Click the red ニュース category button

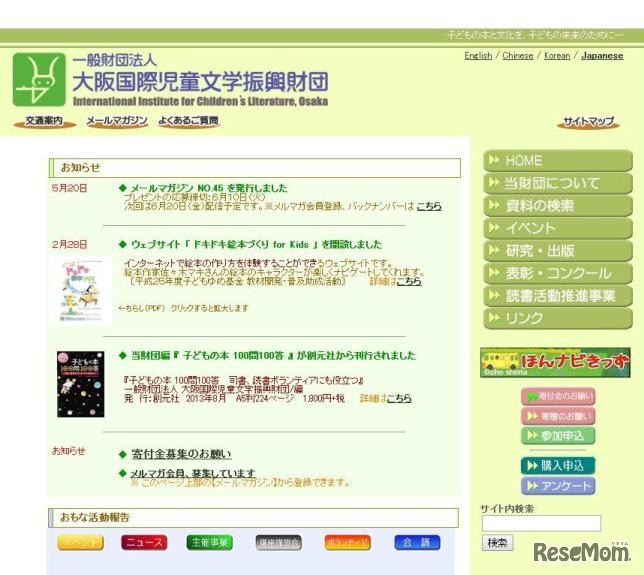(144, 543)
